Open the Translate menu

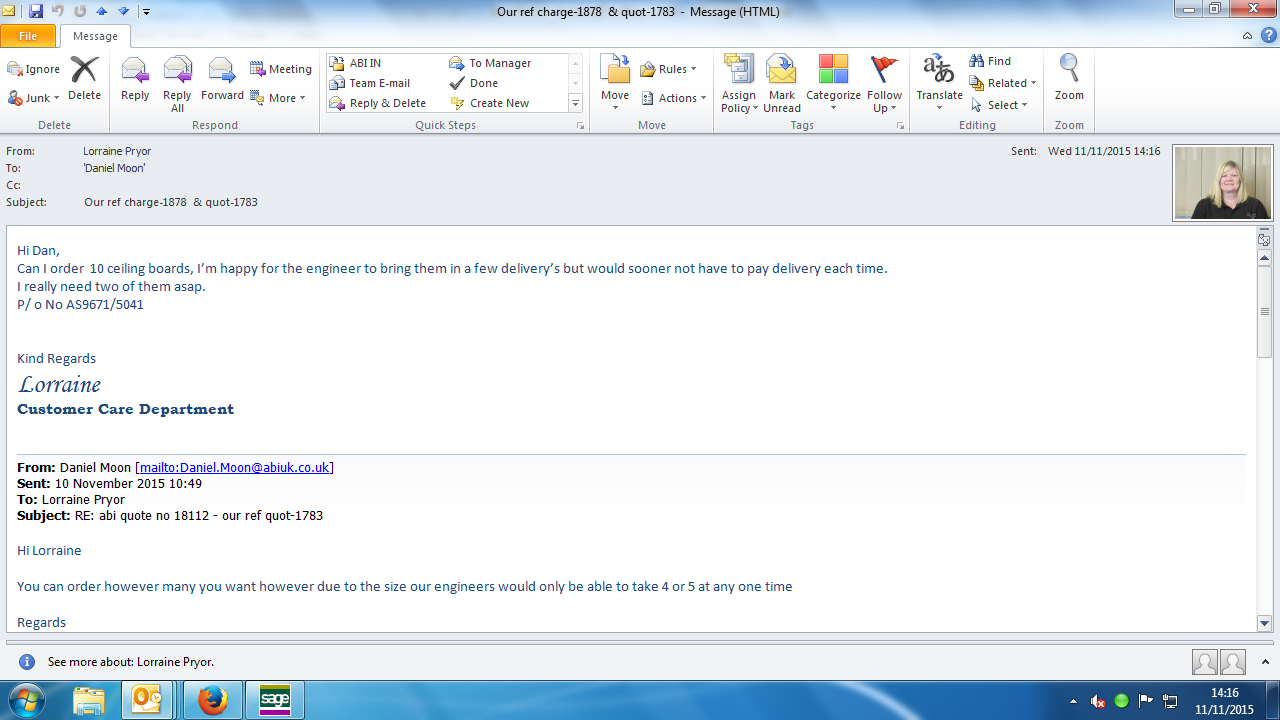point(939,84)
